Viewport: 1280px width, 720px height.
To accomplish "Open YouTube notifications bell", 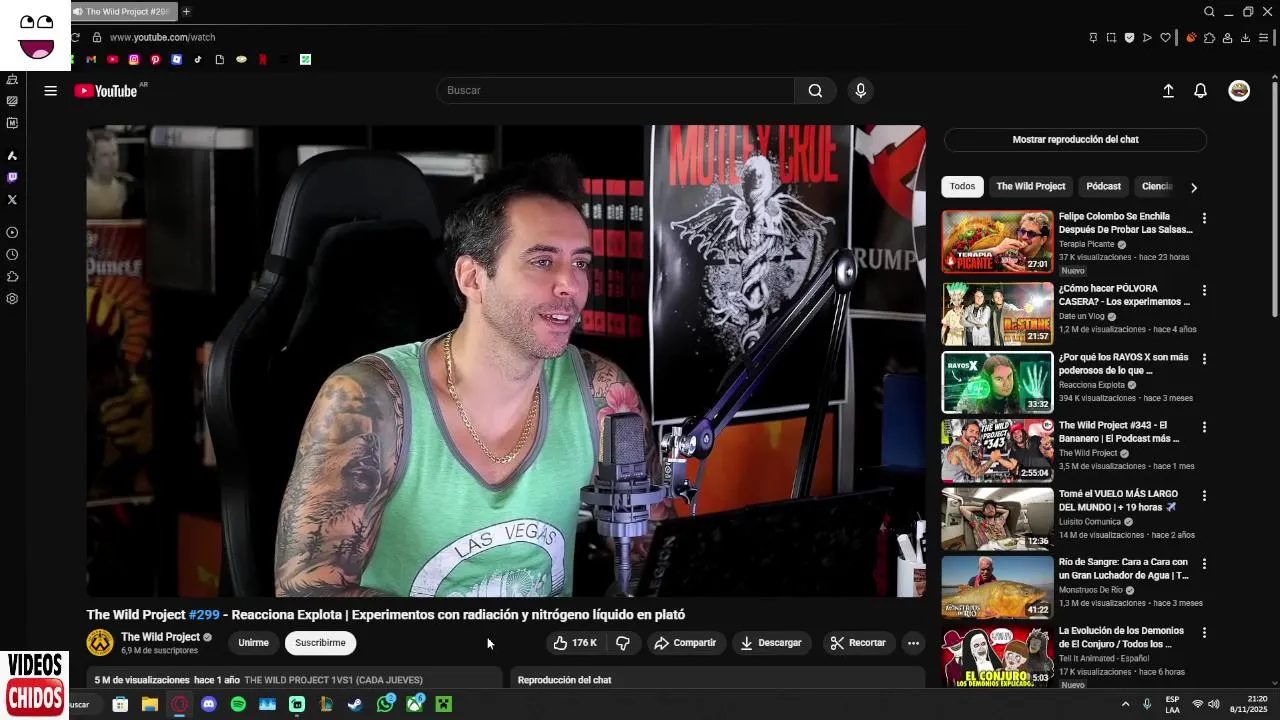I will pyautogui.click(x=1200, y=90).
